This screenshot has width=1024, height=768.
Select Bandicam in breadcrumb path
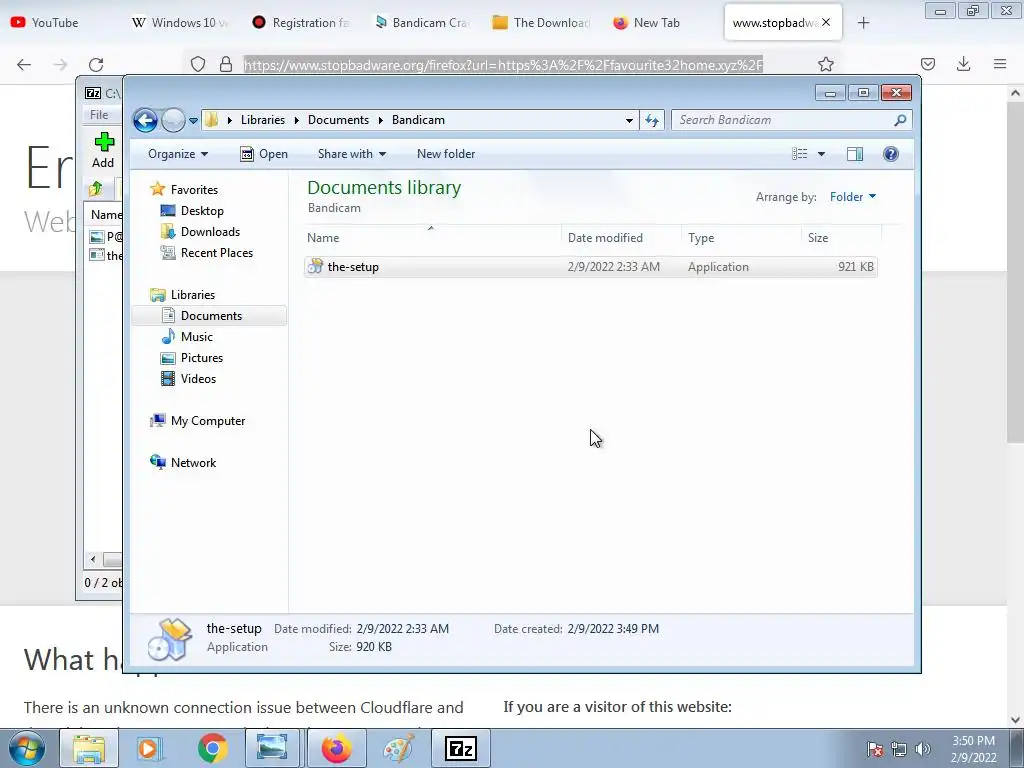(x=418, y=120)
